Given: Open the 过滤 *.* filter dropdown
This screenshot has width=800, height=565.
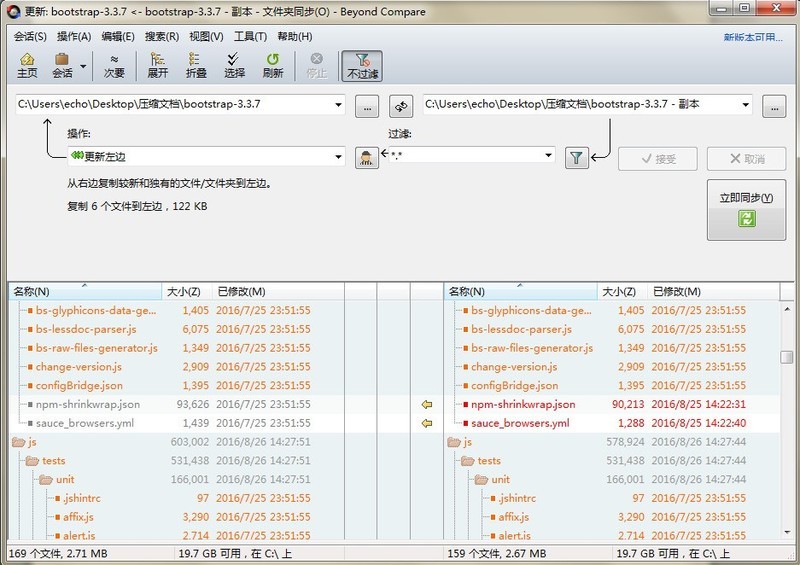Looking at the screenshot, I should pos(548,155).
